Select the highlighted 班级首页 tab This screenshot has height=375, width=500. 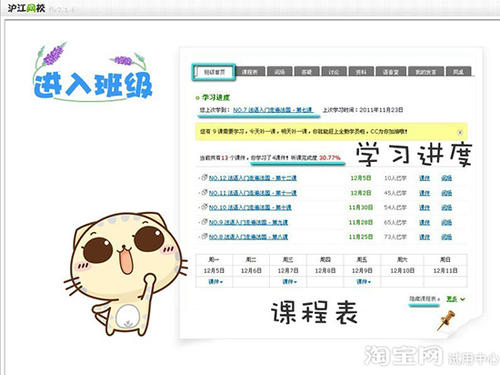click(x=214, y=72)
